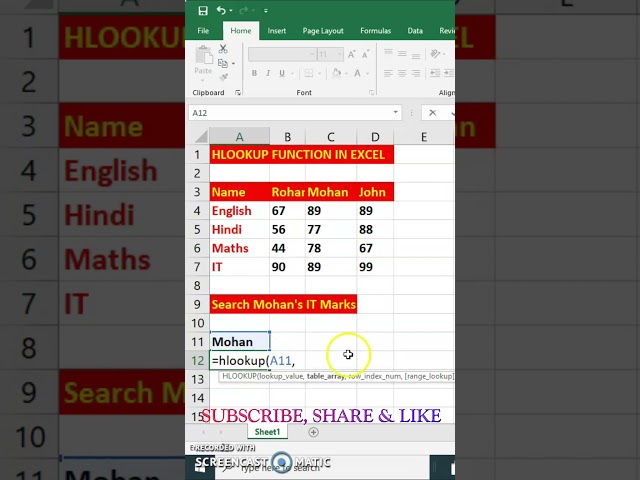Click the IT label cell in row 7
The height and width of the screenshot is (480, 640).
click(x=240, y=267)
